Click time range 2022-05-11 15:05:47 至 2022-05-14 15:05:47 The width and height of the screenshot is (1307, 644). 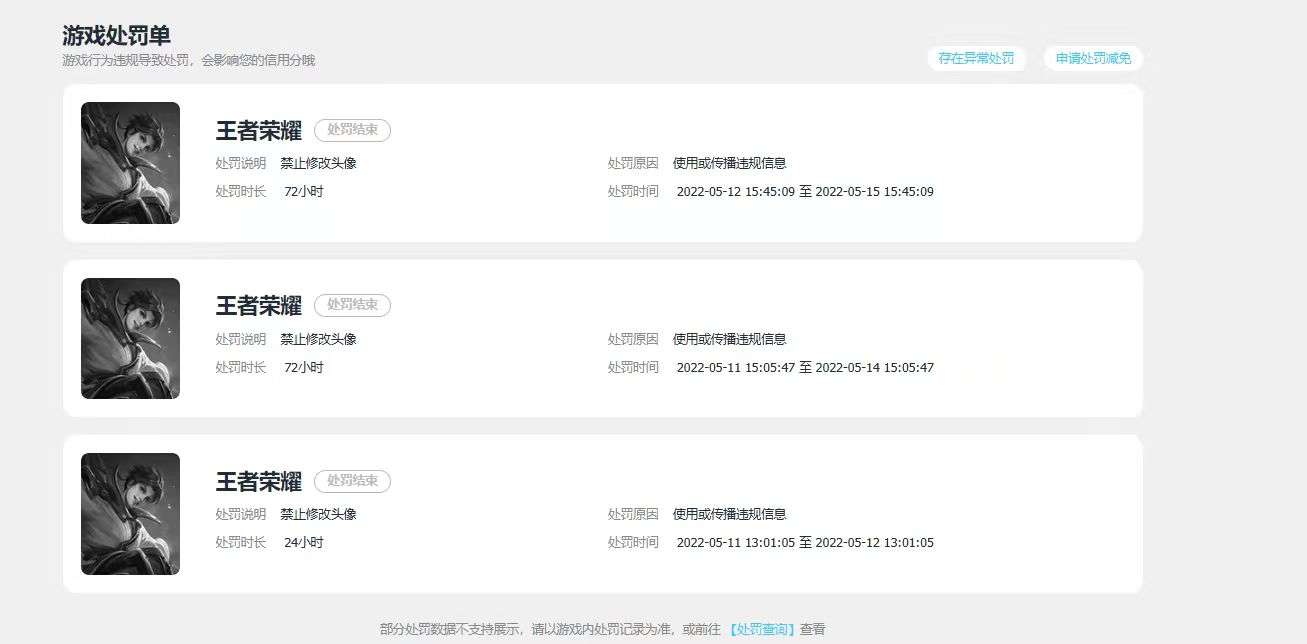pos(805,367)
